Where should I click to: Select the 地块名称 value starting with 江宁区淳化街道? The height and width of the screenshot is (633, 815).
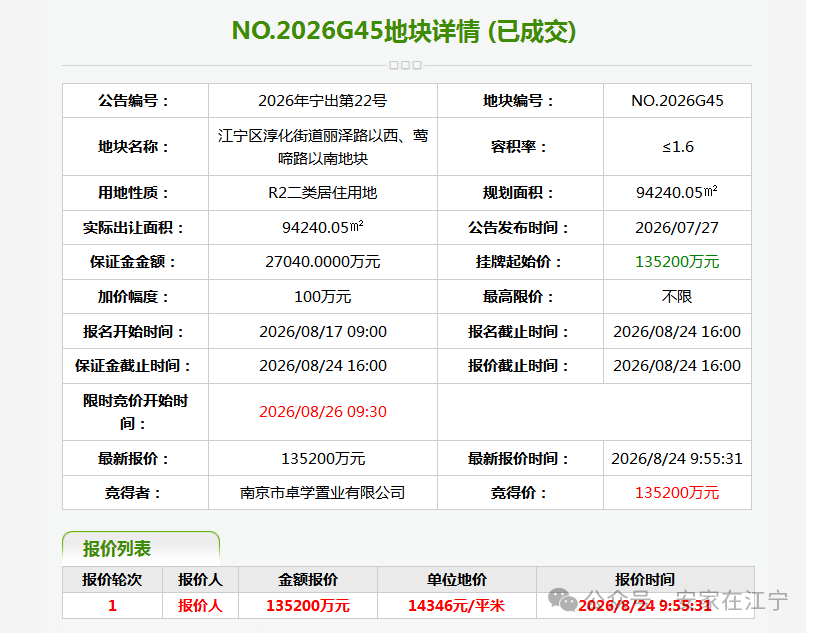(x=323, y=147)
